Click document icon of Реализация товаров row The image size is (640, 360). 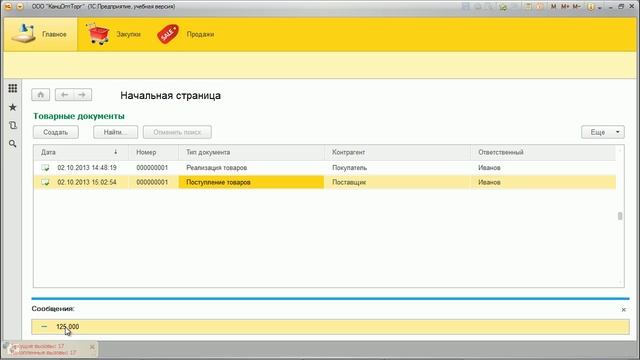[x=45, y=168]
